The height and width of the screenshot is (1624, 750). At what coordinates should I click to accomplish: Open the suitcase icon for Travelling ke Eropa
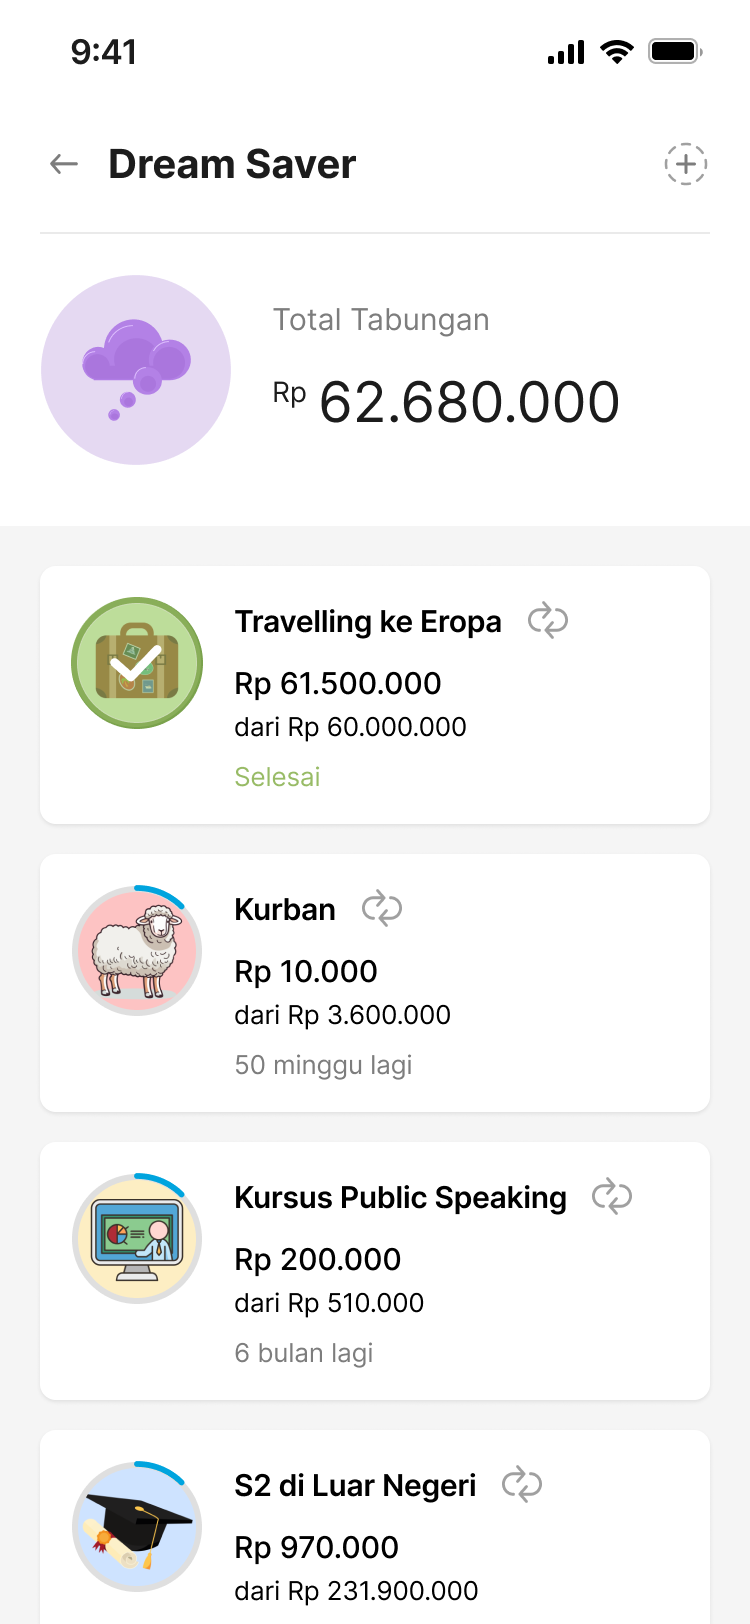[137, 663]
